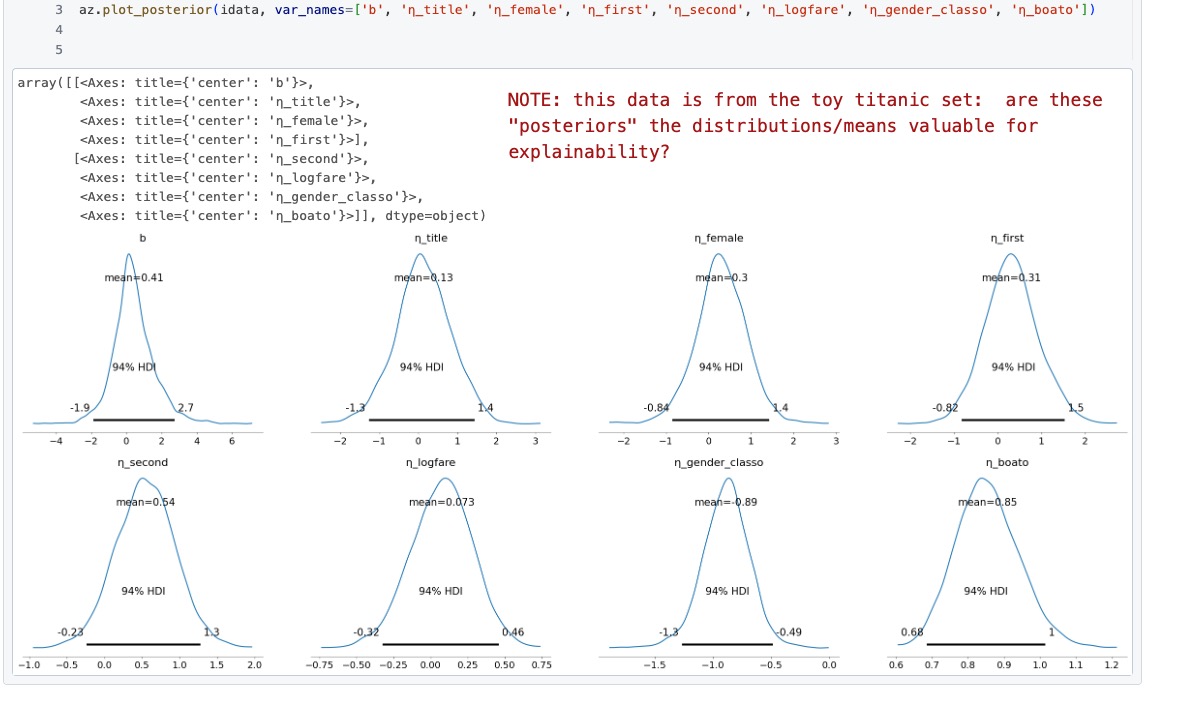Click the black HDI bar in the b plot
Image resolution: width=1199 pixels, height=705 pixels.
(x=134, y=420)
